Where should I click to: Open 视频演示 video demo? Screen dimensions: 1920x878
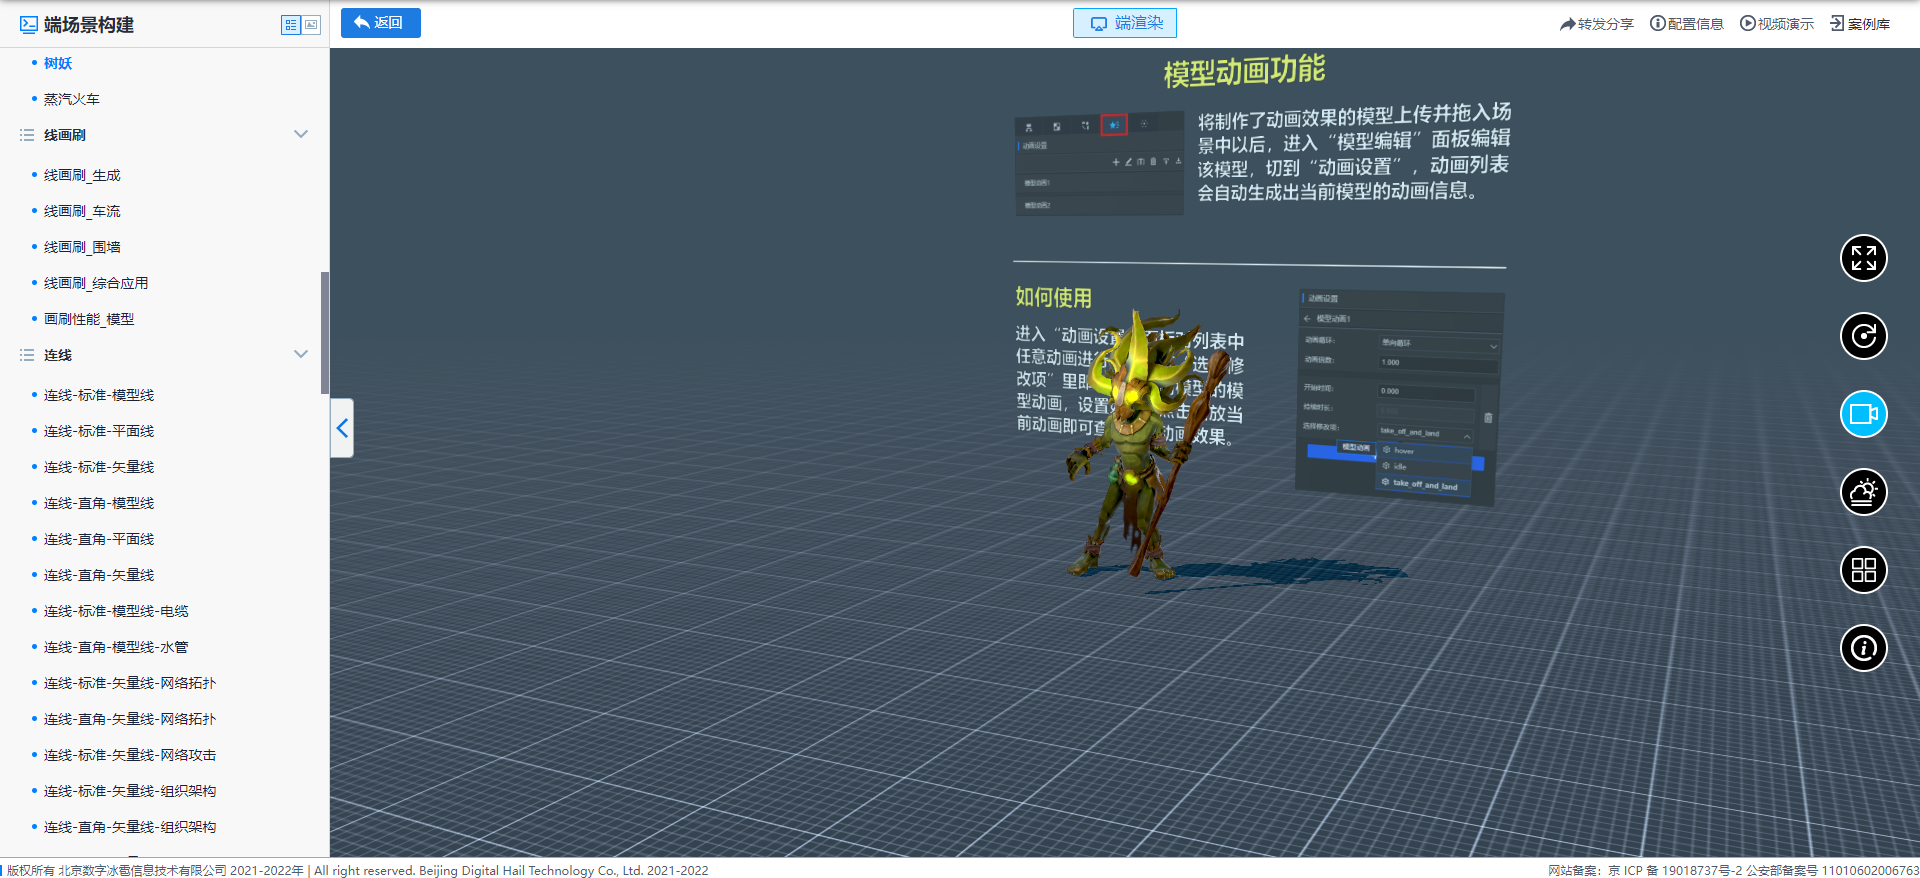(x=1776, y=24)
